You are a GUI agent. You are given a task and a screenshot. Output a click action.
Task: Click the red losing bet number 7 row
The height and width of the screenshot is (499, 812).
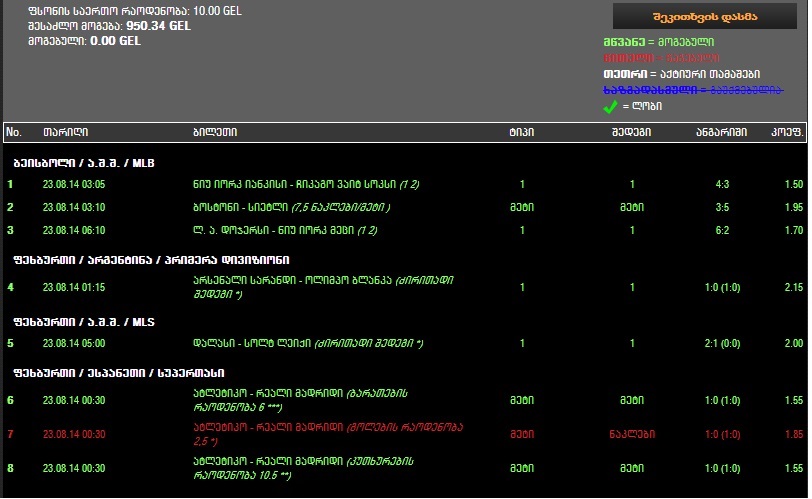coord(405,434)
